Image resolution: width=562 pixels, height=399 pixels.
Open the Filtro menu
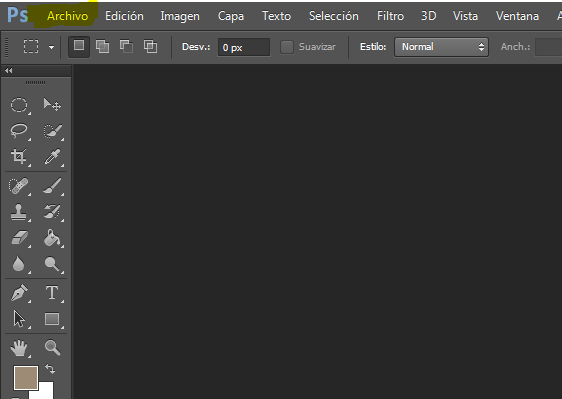tap(390, 16)
